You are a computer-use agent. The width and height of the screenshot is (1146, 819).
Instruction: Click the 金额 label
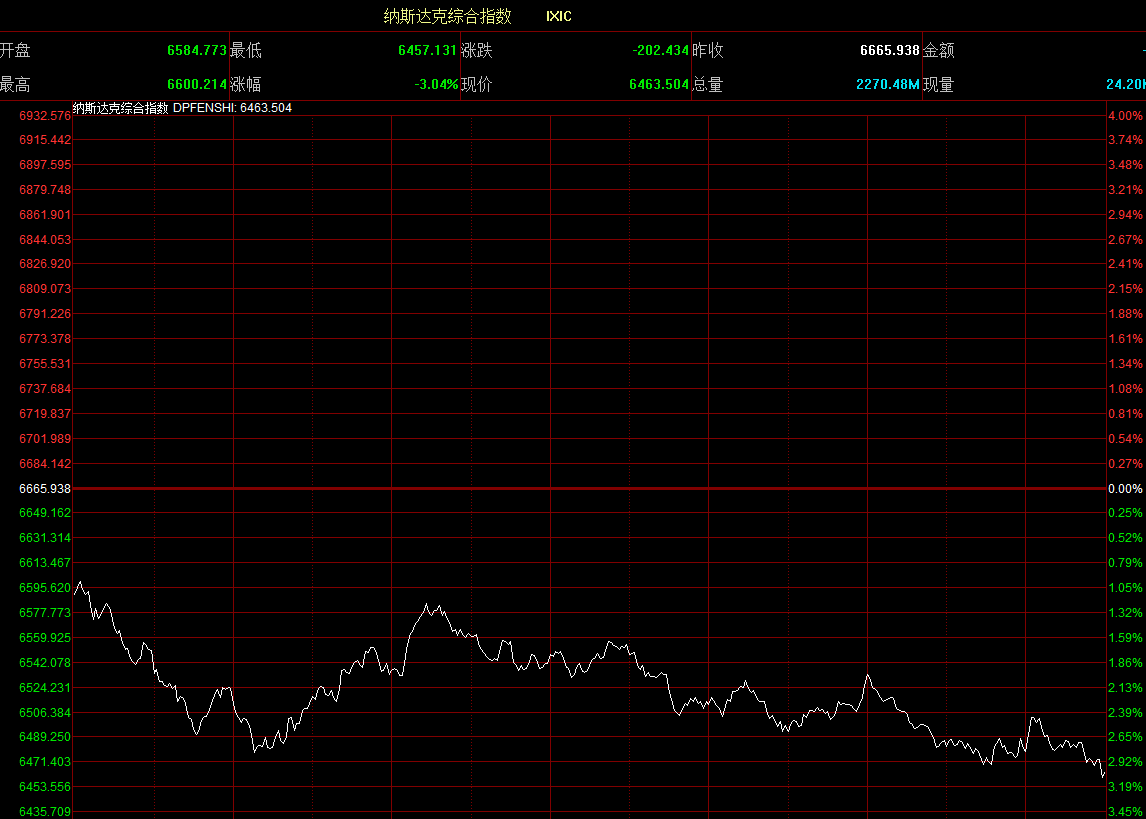coord(938,50)
